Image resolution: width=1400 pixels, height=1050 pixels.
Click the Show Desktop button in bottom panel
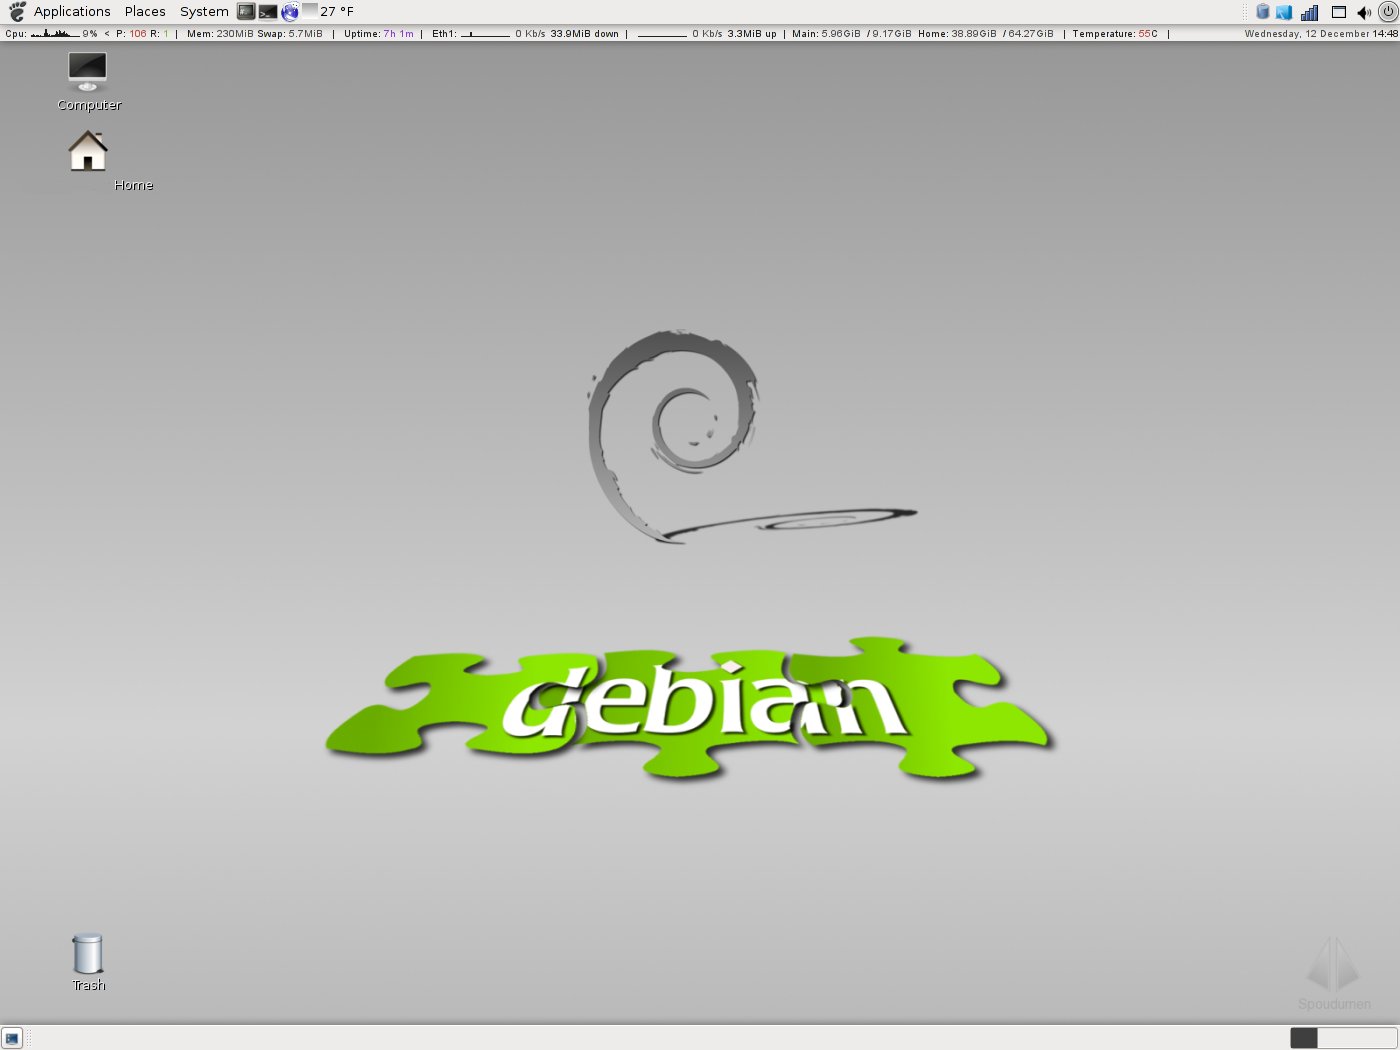(12, 1038)
